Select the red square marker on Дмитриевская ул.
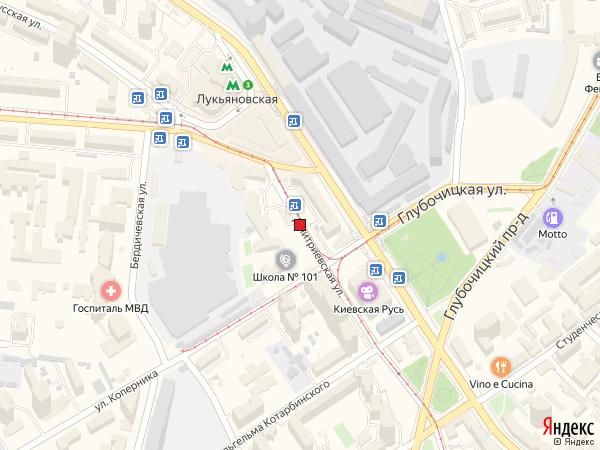This screenshot has height=450, width=600. (300, 225)
